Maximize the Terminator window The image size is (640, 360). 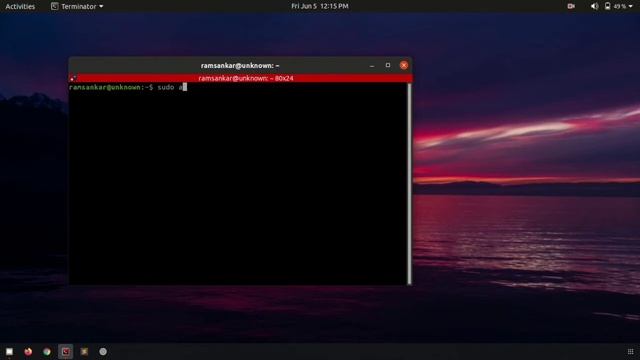388,65
